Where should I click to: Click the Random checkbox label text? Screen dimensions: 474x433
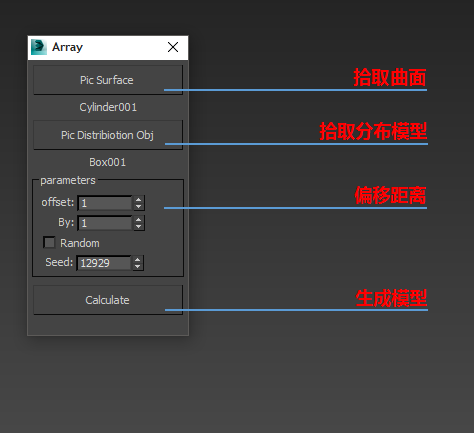(80, 243)
